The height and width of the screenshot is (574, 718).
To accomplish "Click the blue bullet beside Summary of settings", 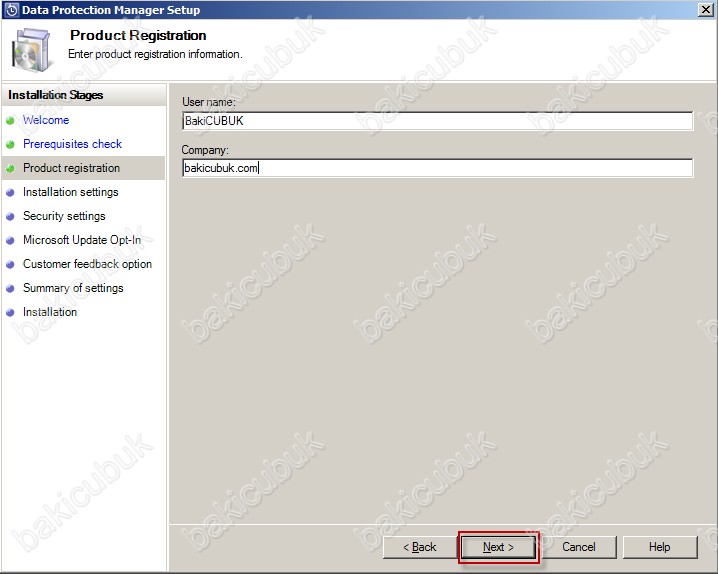I will pos(11,289).
